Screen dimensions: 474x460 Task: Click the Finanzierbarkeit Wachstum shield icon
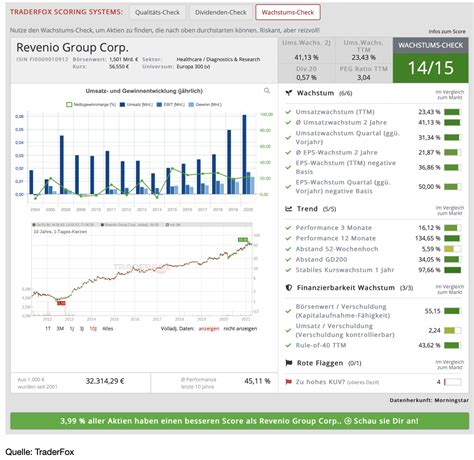point(289,287)
